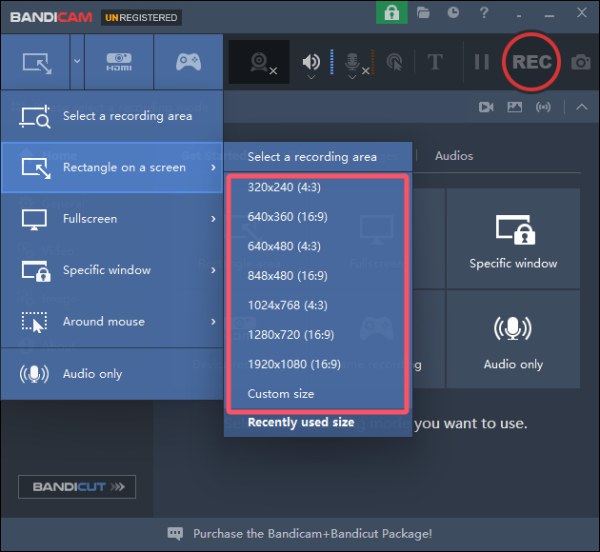The height and width of the screenshot is (552, 600).
Task: Open the speaker settings chevron
Action: tap(311, 77)
